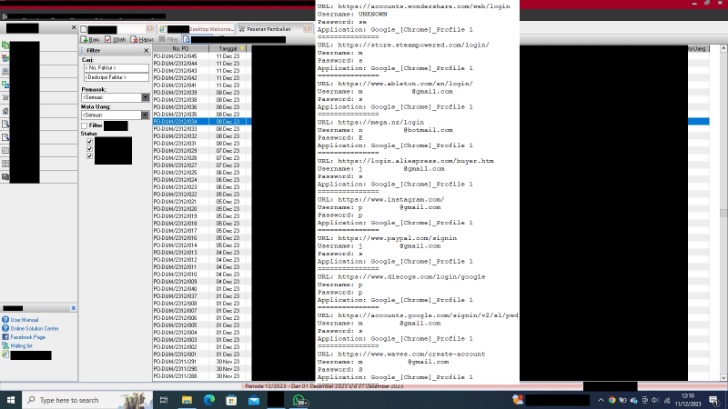Expand the hidden system tray icons
The width and height of the screenshot is (728, 409).
[600, 400]
